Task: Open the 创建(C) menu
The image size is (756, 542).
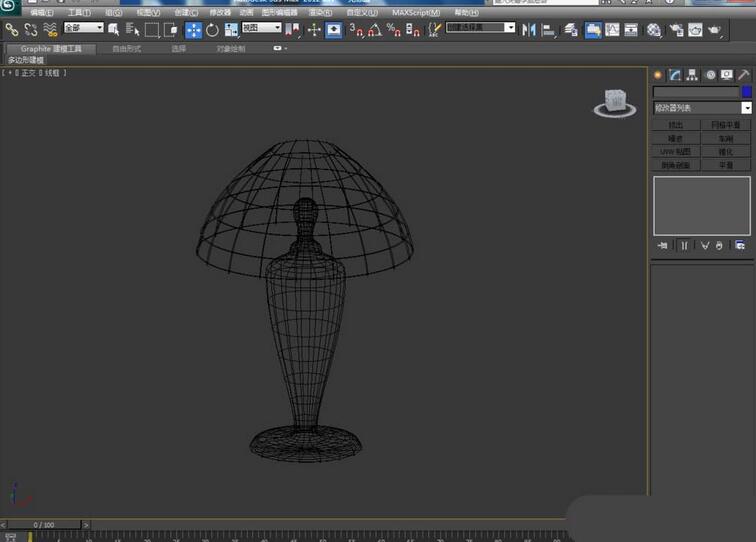Action: [186, 13]
